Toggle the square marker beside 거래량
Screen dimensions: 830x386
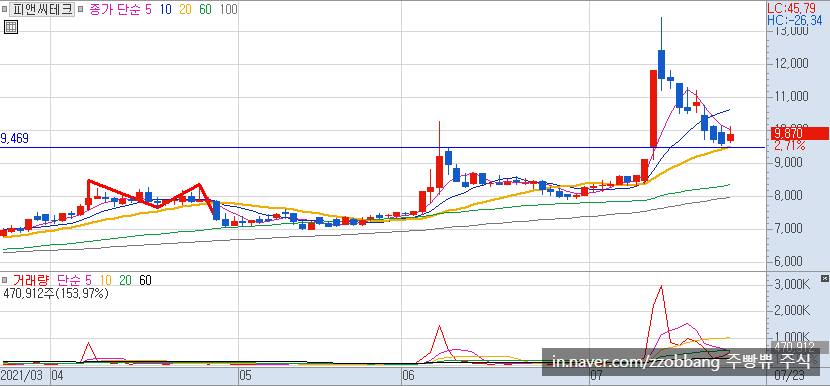point(4,280)
